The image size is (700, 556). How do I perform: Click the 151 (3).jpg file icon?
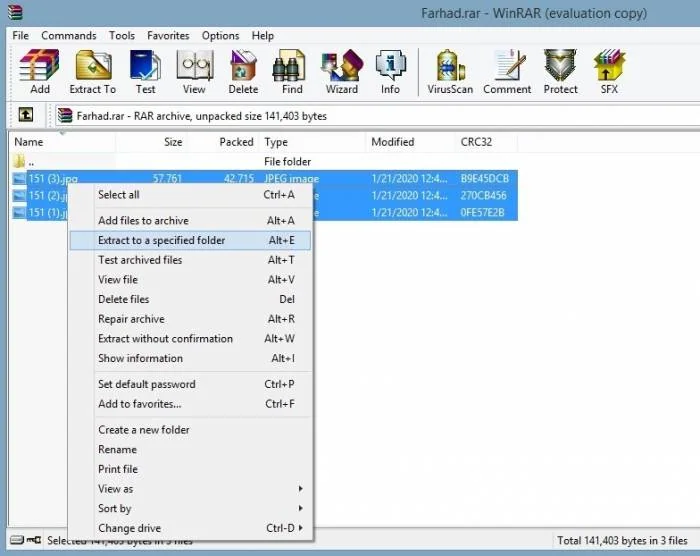click(19, 179)
